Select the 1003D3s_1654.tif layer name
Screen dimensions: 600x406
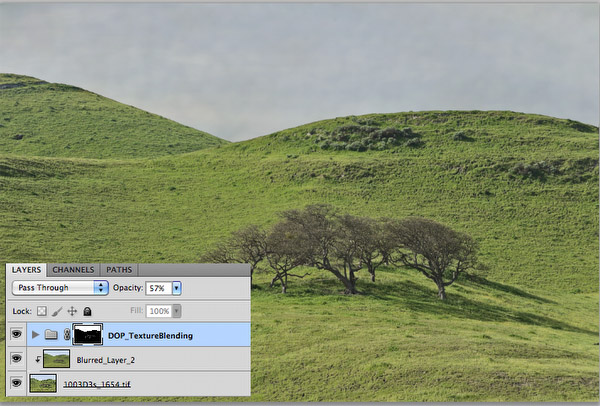click(x=97, y=384)
